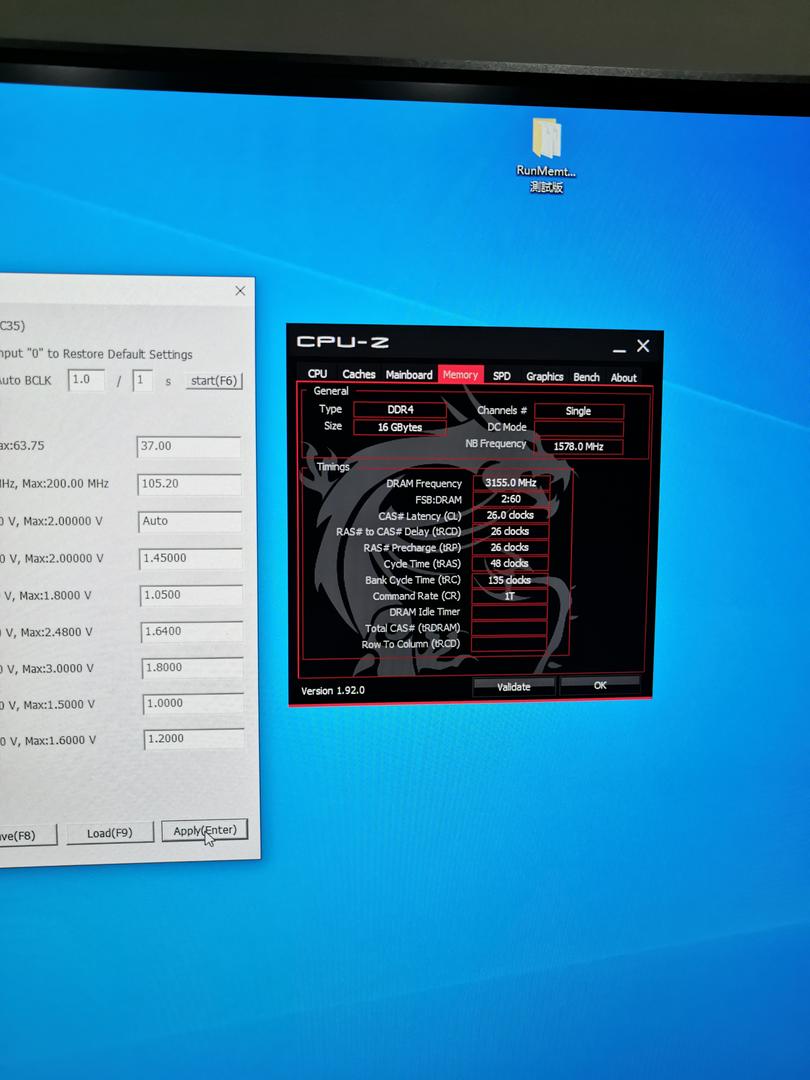
Task: Go to the SPD tab in CPU-Z
Action: pyautogui.click(x=501, y=376)
